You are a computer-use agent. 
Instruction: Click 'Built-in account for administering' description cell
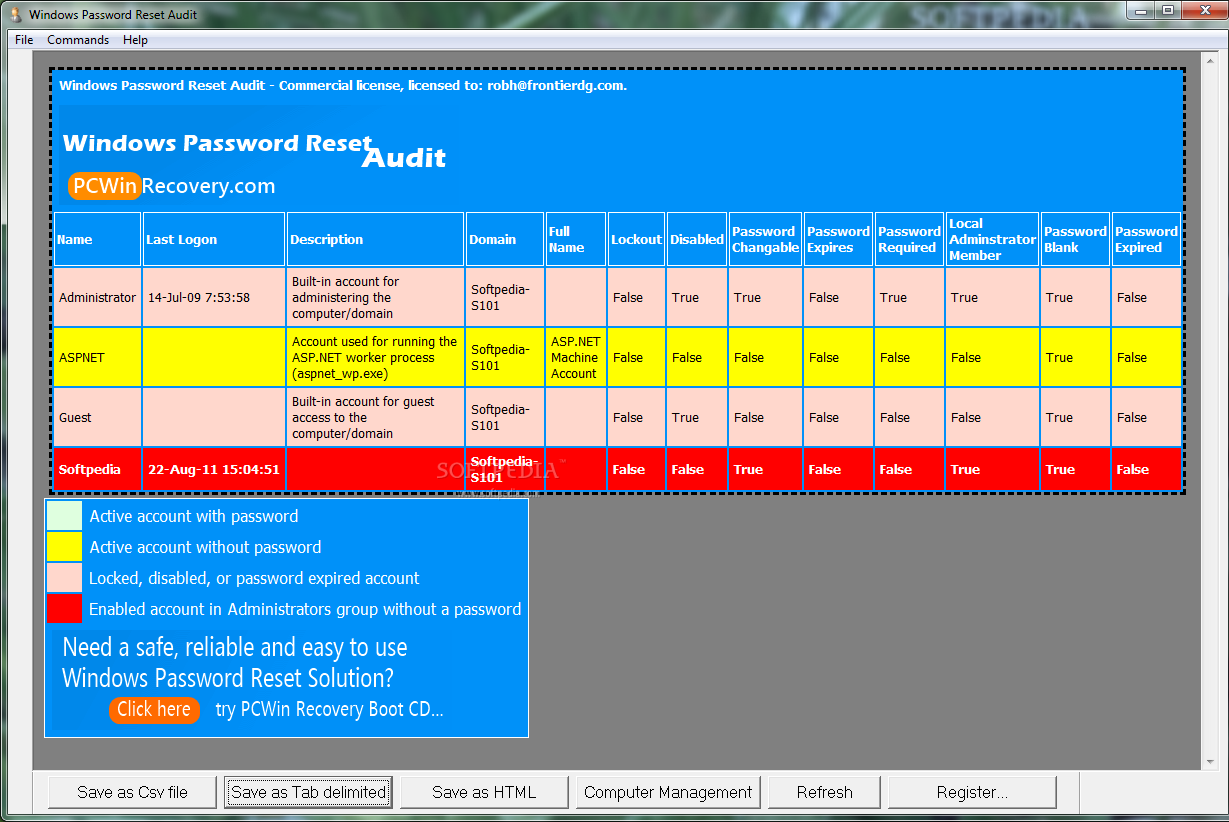point(376,297)
